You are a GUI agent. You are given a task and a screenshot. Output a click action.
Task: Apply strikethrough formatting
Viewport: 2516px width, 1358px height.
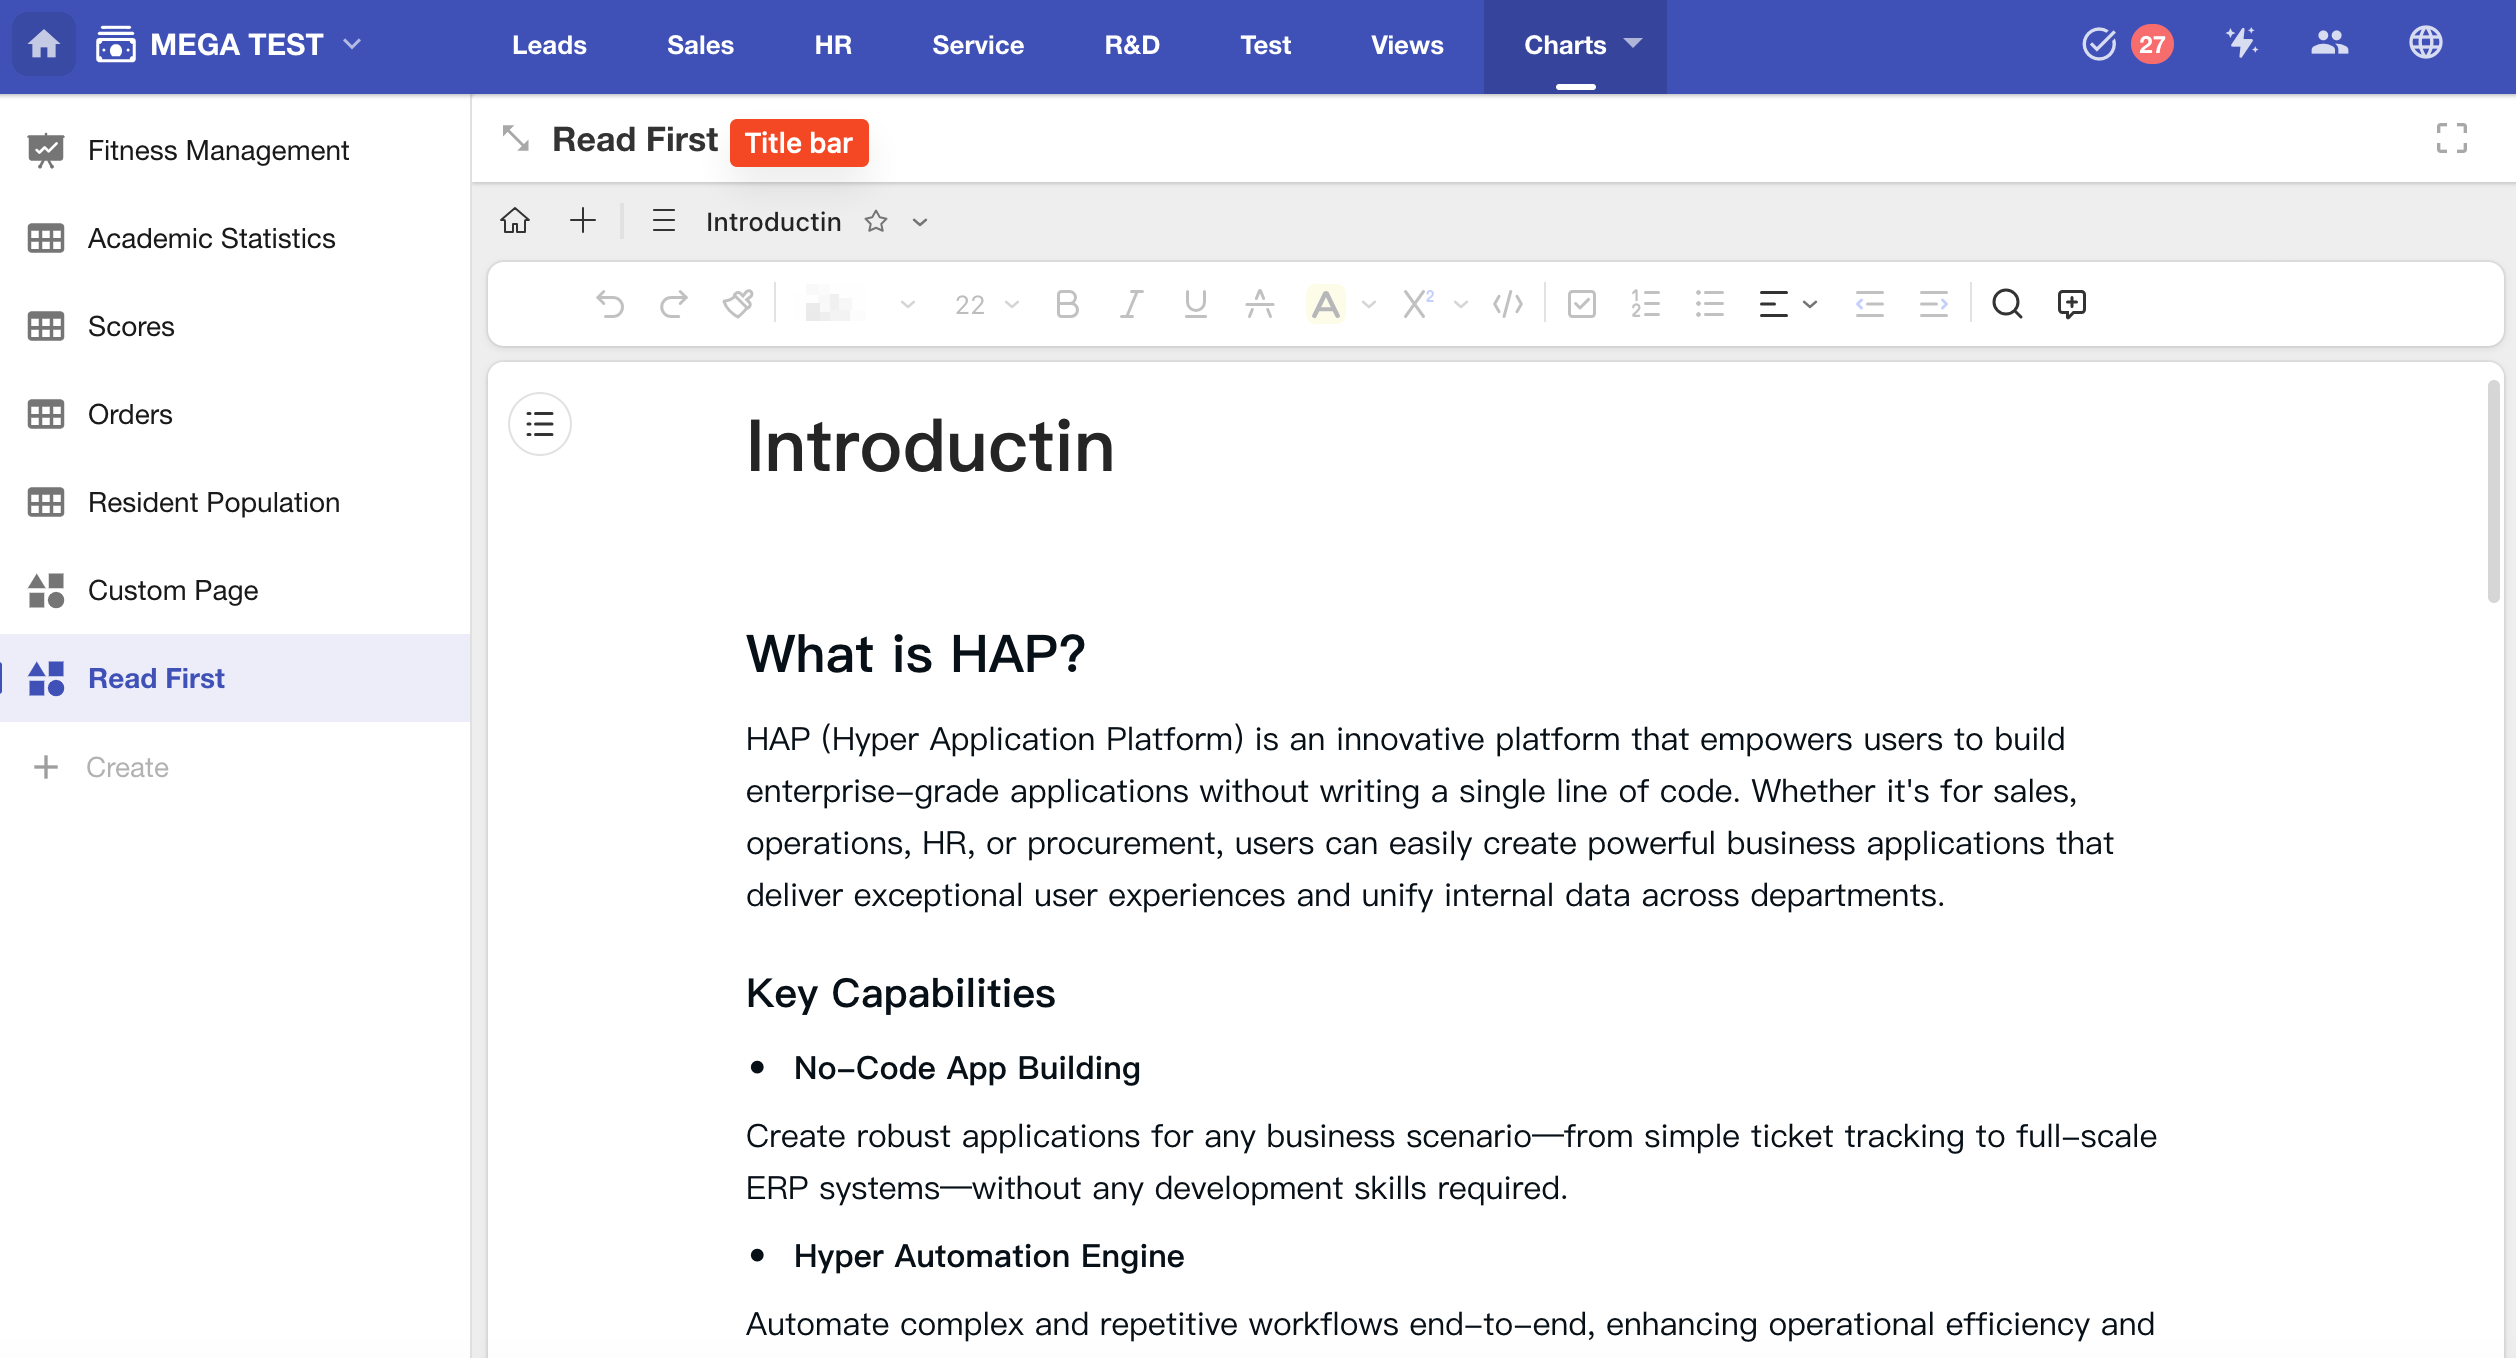pos(1259,304)
